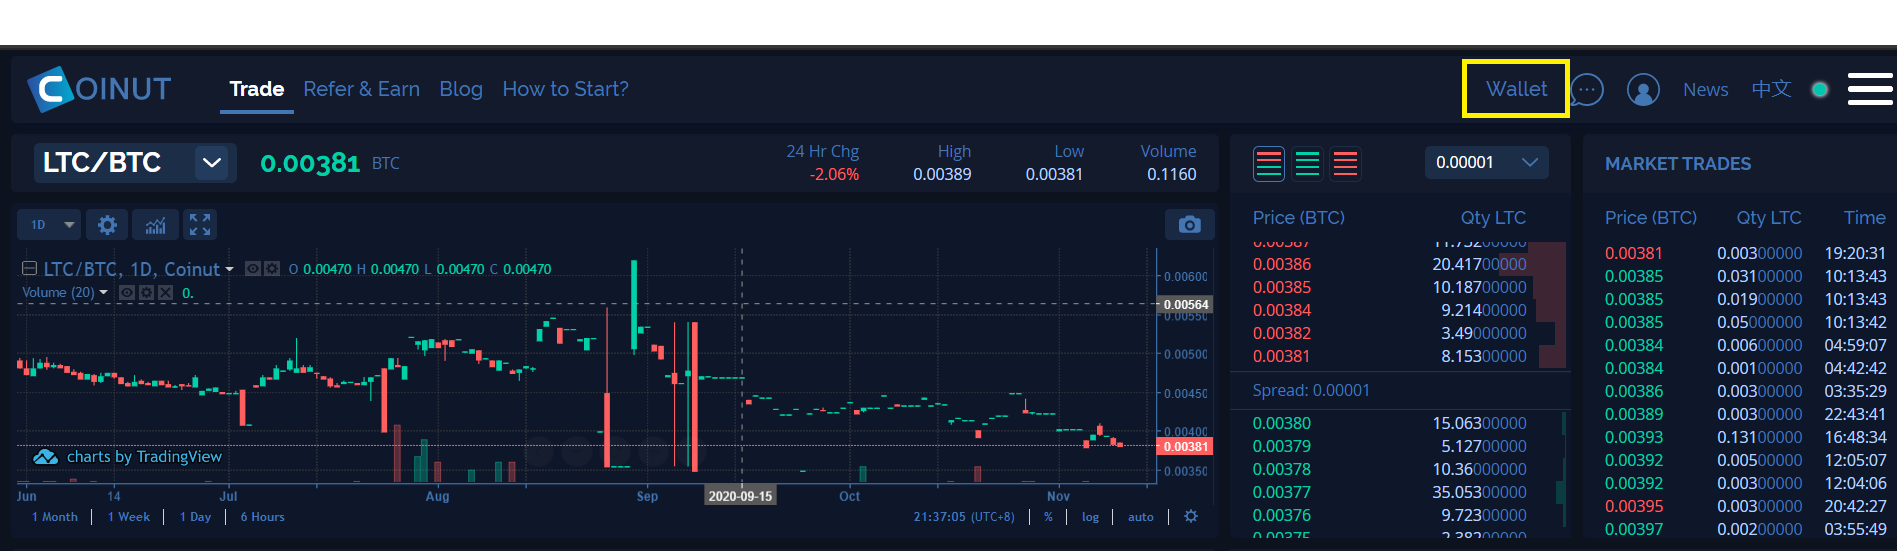This screenshot has height=551, width=1897.
Task: Click market trade at 19:20:31
Action: (x=1745, y=253)
